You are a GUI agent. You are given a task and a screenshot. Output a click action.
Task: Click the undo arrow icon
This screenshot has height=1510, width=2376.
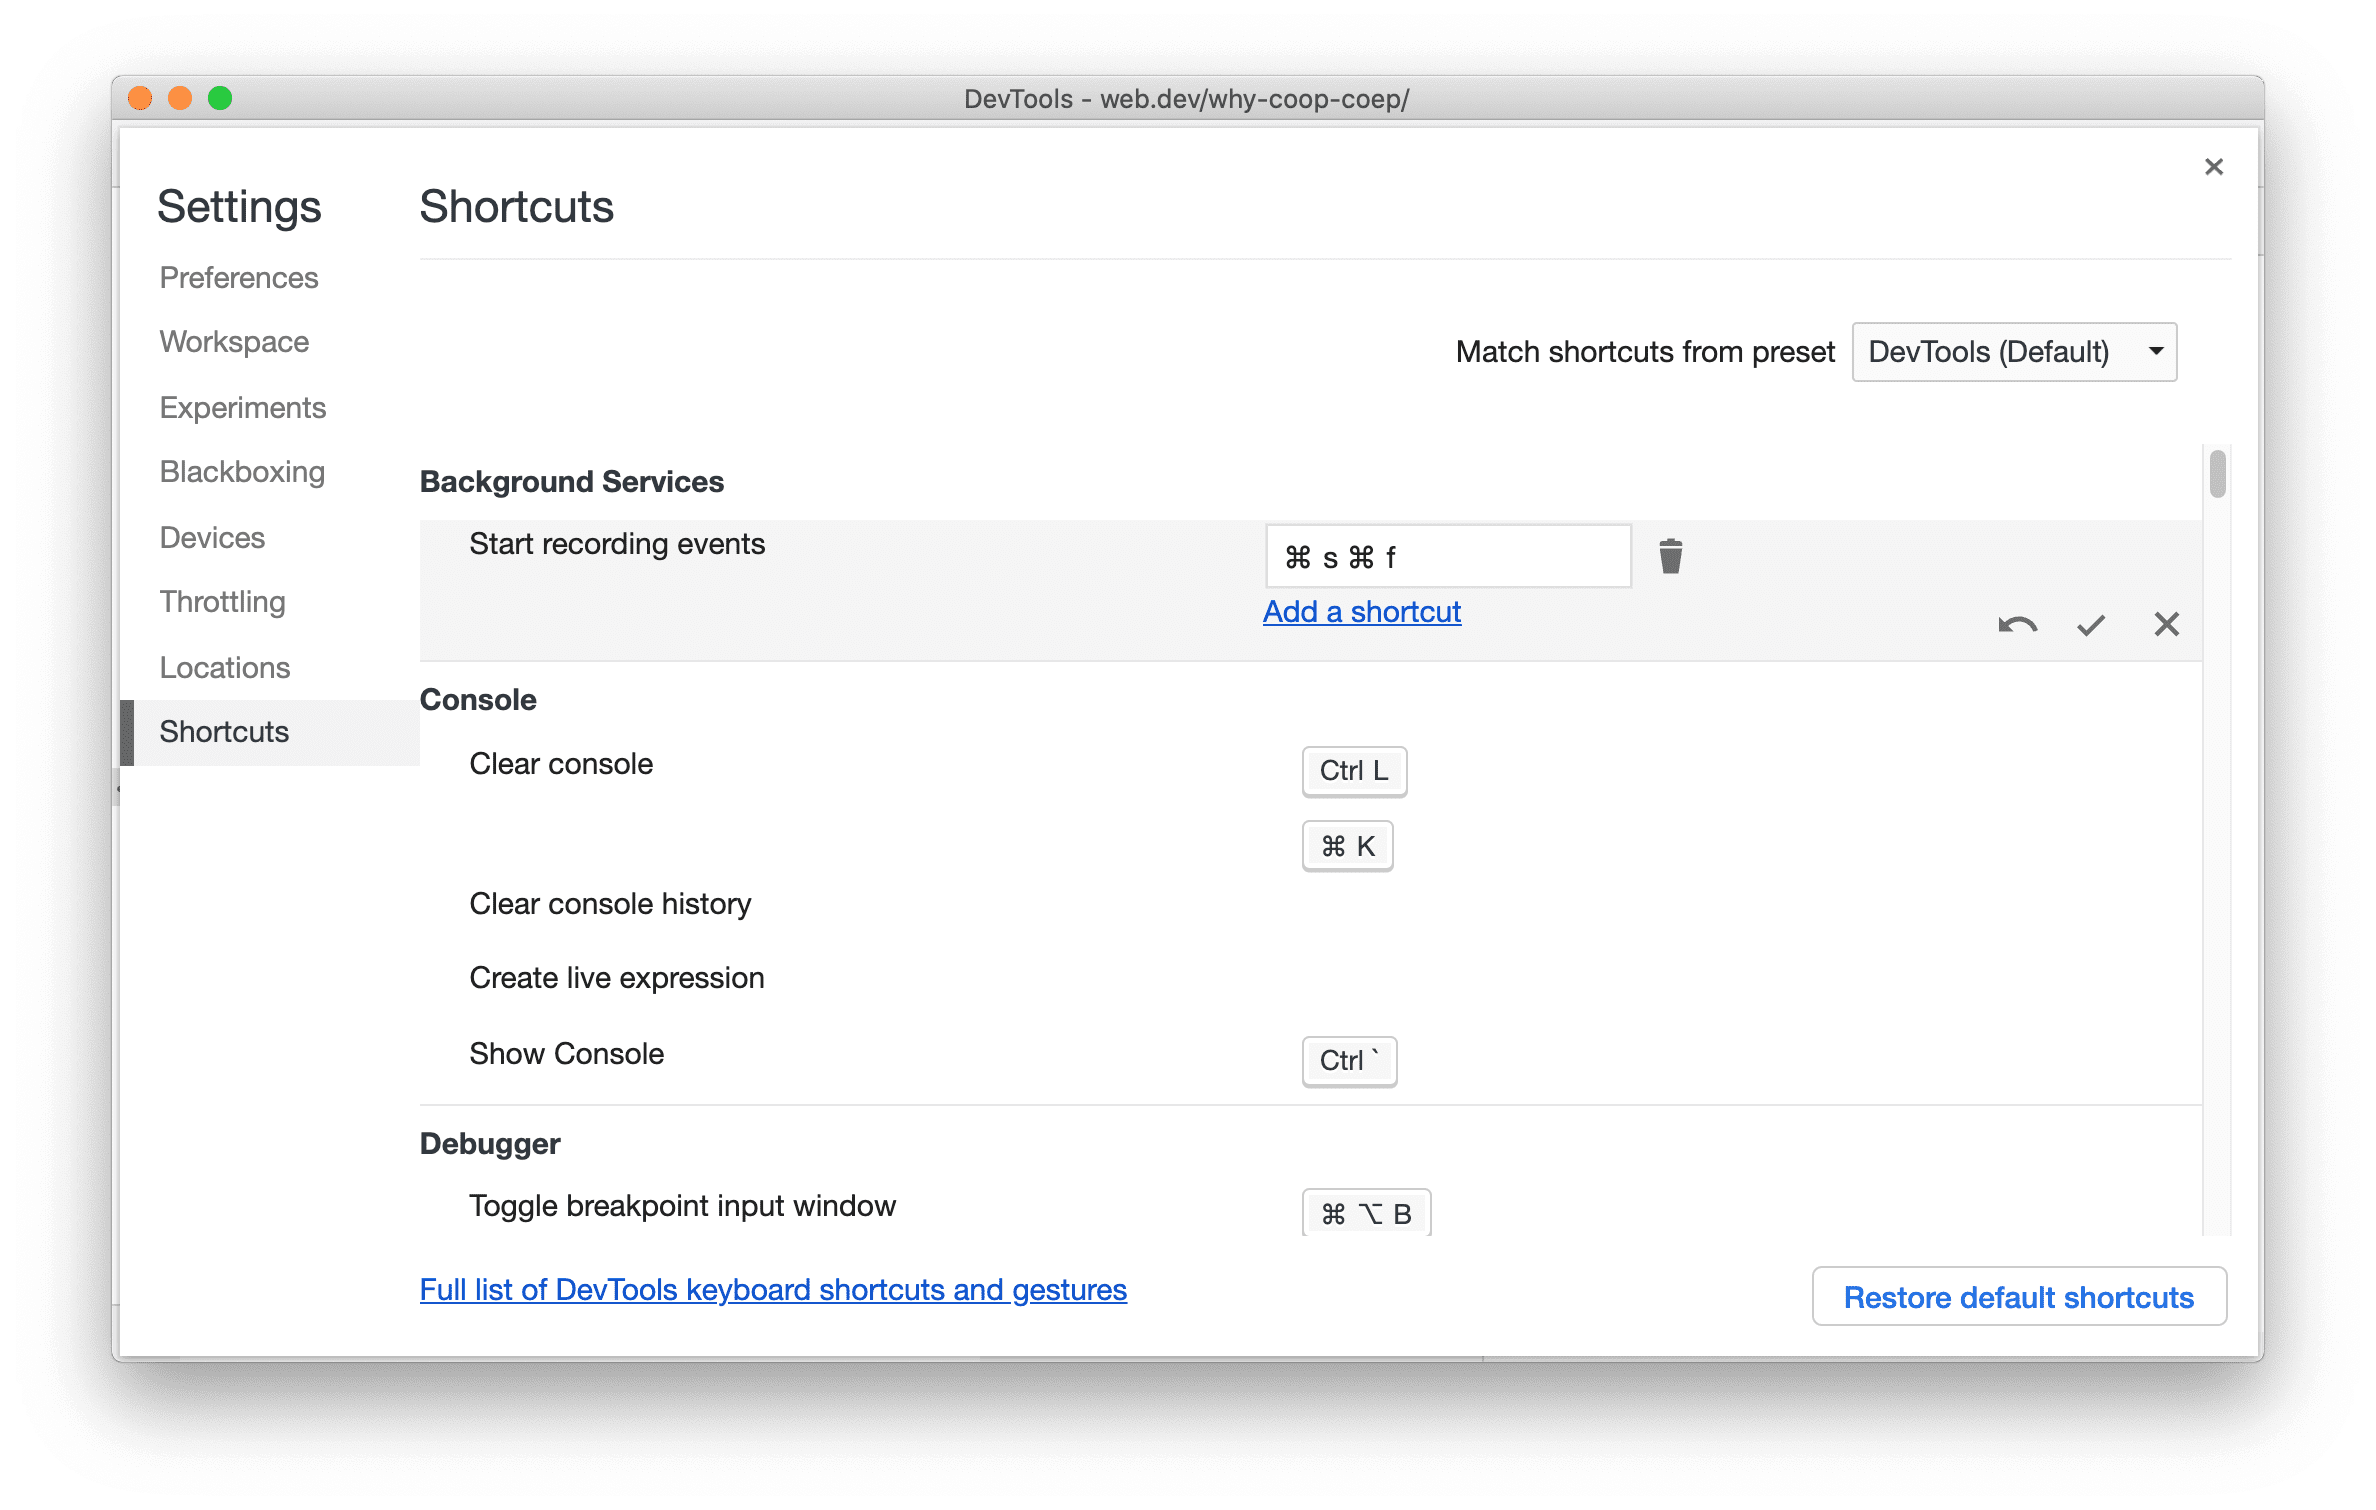[2014, 622]
